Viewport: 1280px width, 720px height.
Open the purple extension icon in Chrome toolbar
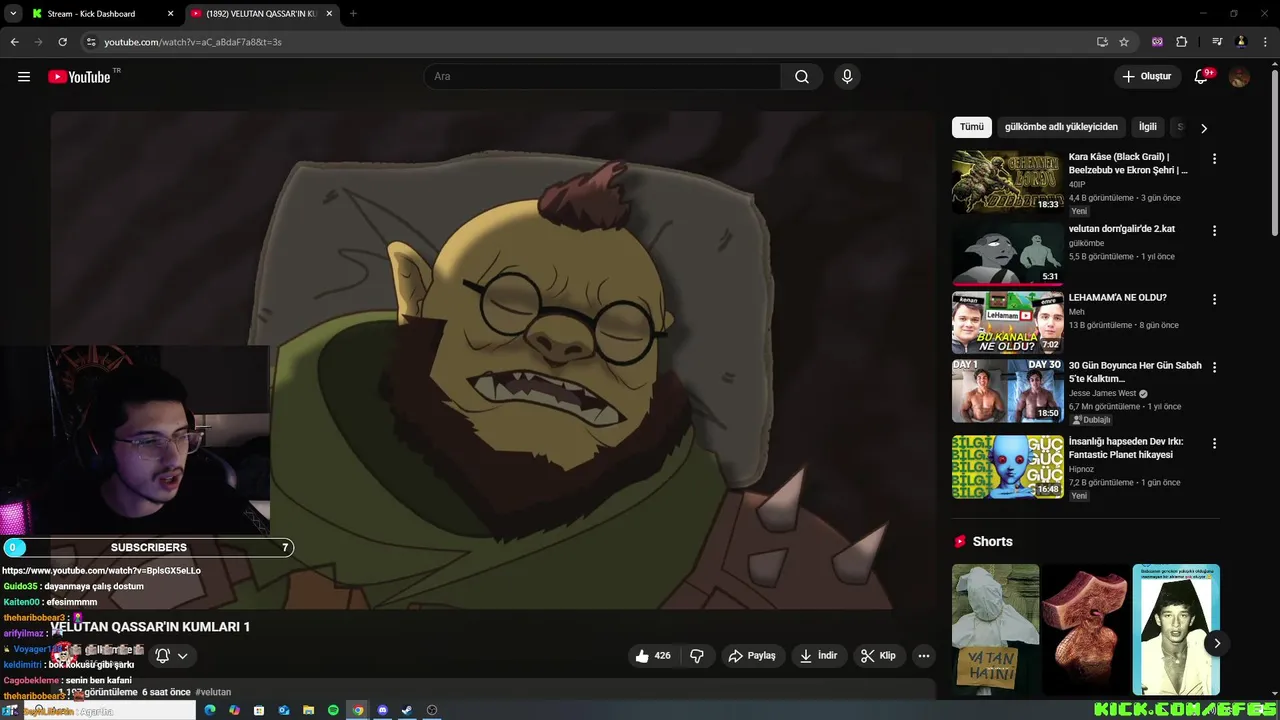point(1158,42)
